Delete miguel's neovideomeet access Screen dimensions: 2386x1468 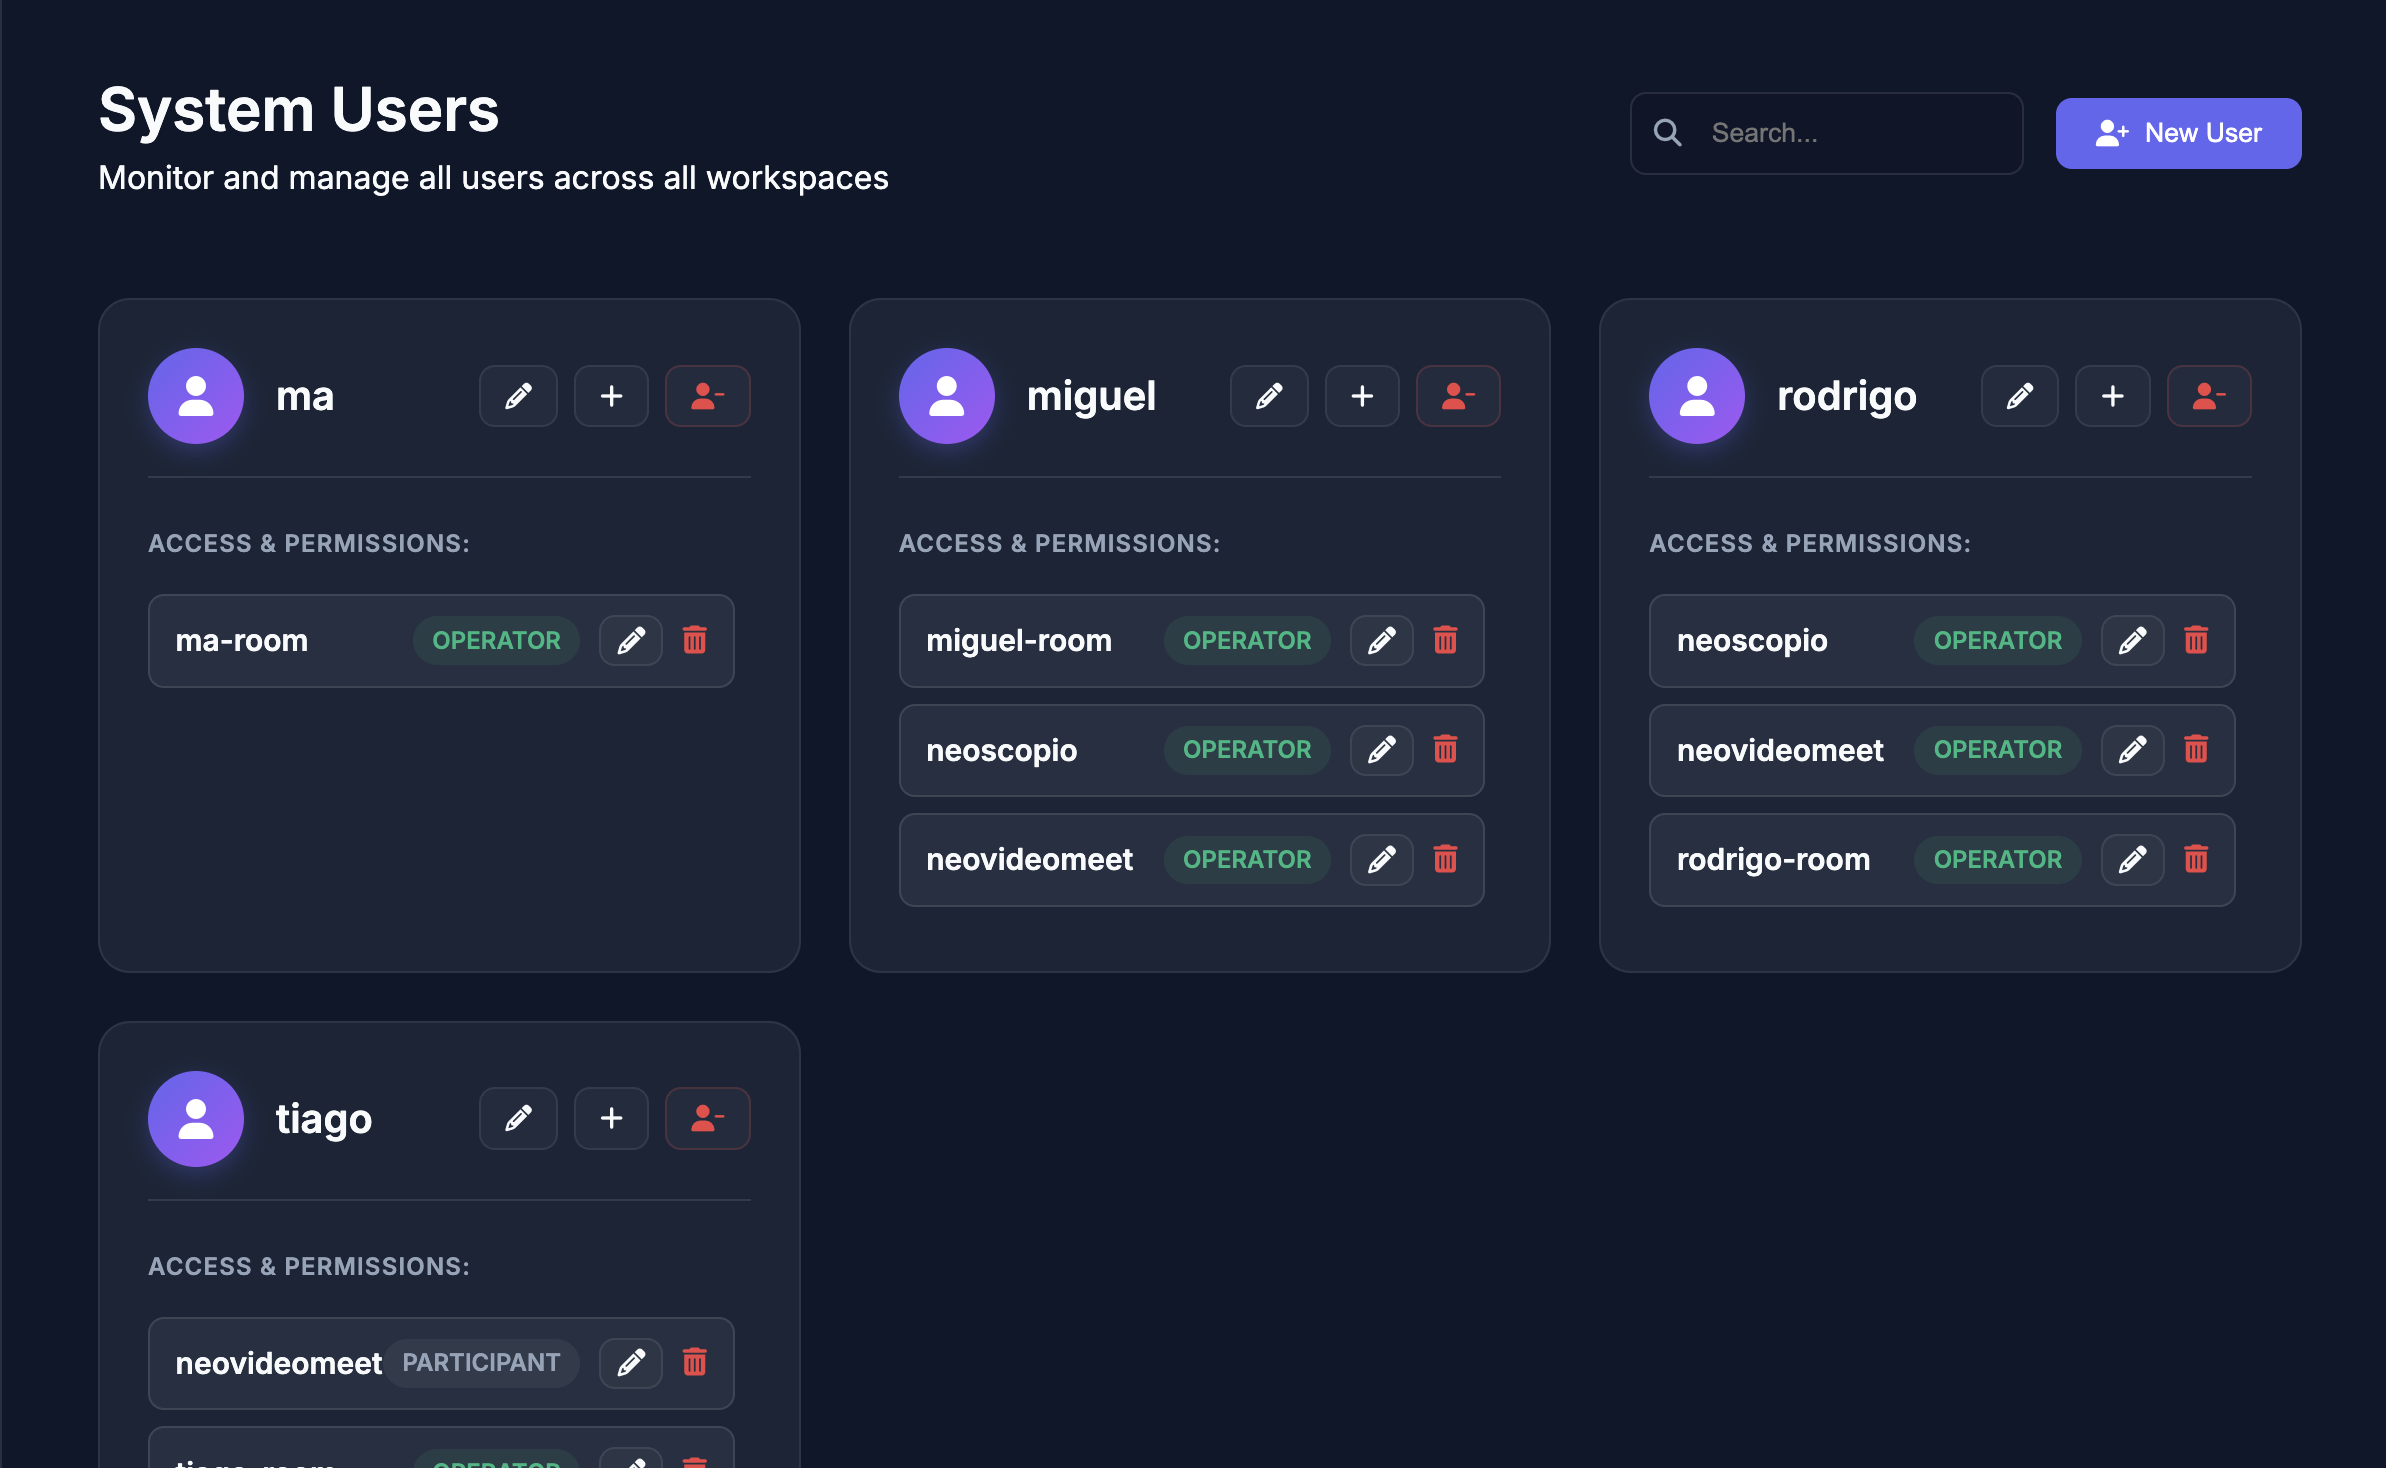coord(1446,859)
